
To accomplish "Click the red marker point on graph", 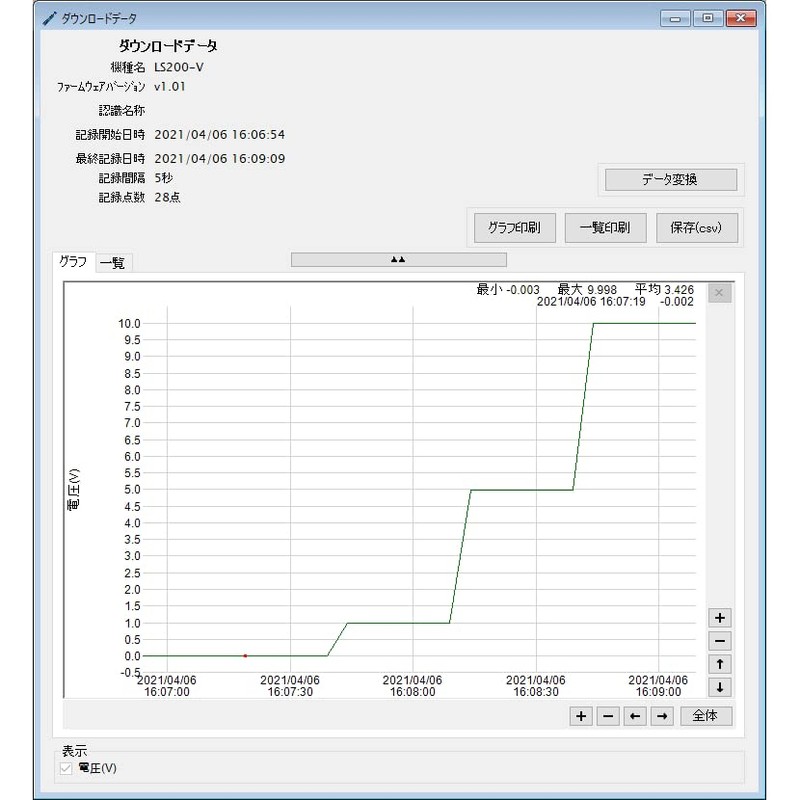I will [245, 656].
